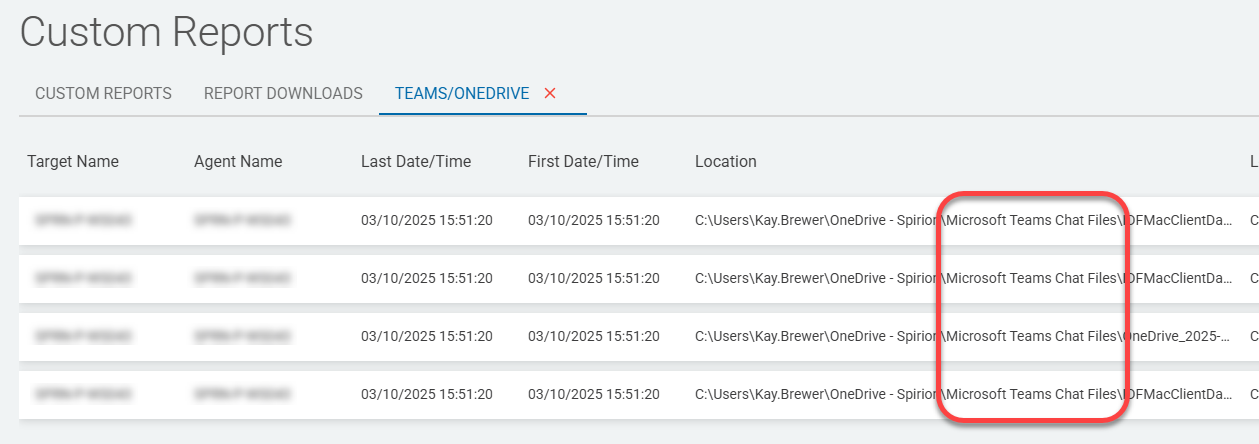Click the Agent Name column header

pyautogui.click(x=238, y=161)
